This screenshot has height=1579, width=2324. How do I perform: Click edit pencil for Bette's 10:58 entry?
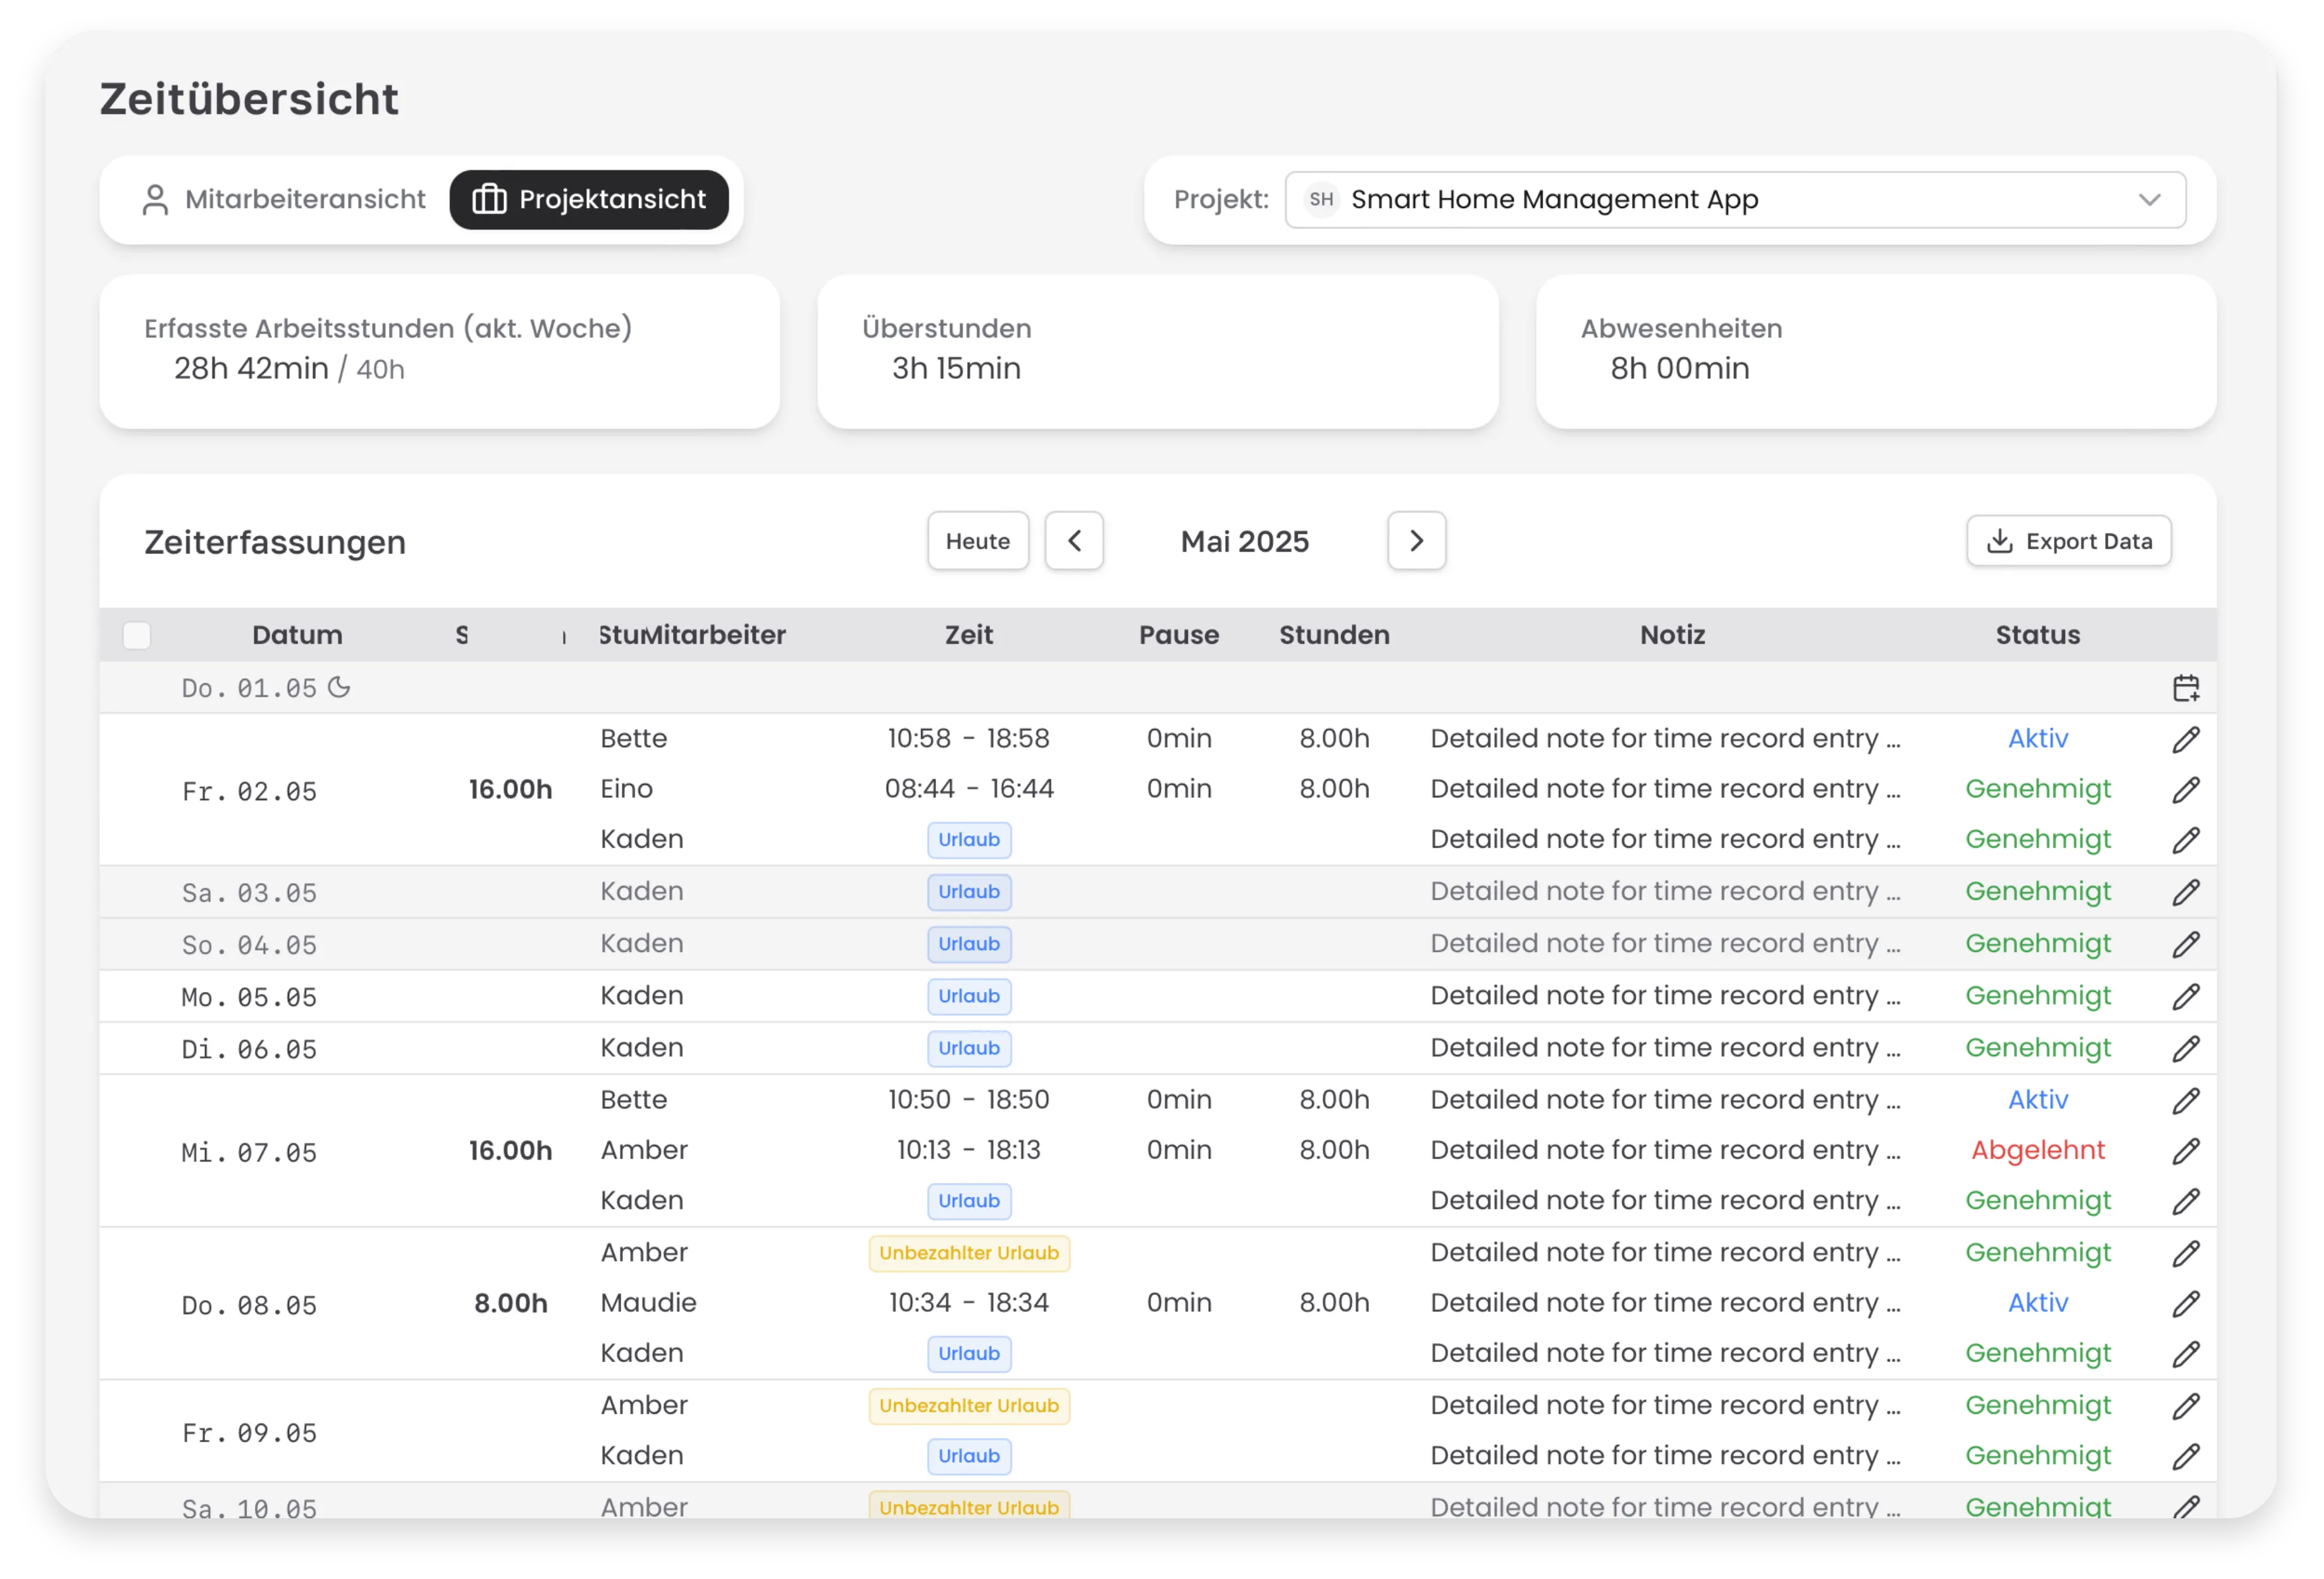2186,739
